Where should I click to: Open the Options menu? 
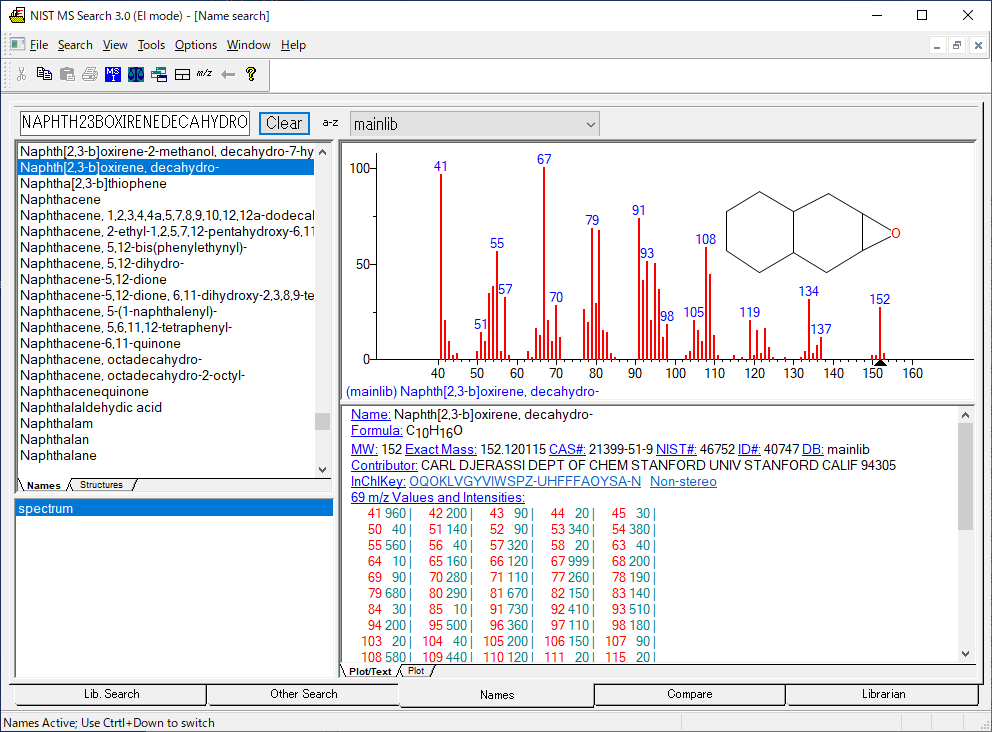pos(195,45)
